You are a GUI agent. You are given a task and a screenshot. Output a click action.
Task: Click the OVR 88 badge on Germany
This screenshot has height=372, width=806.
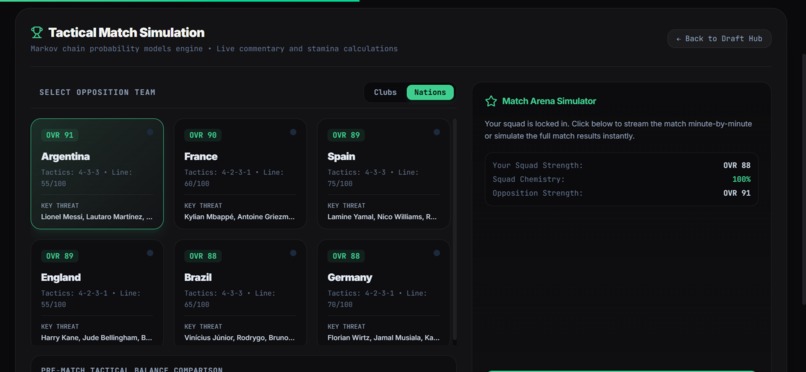pos(346,256)
